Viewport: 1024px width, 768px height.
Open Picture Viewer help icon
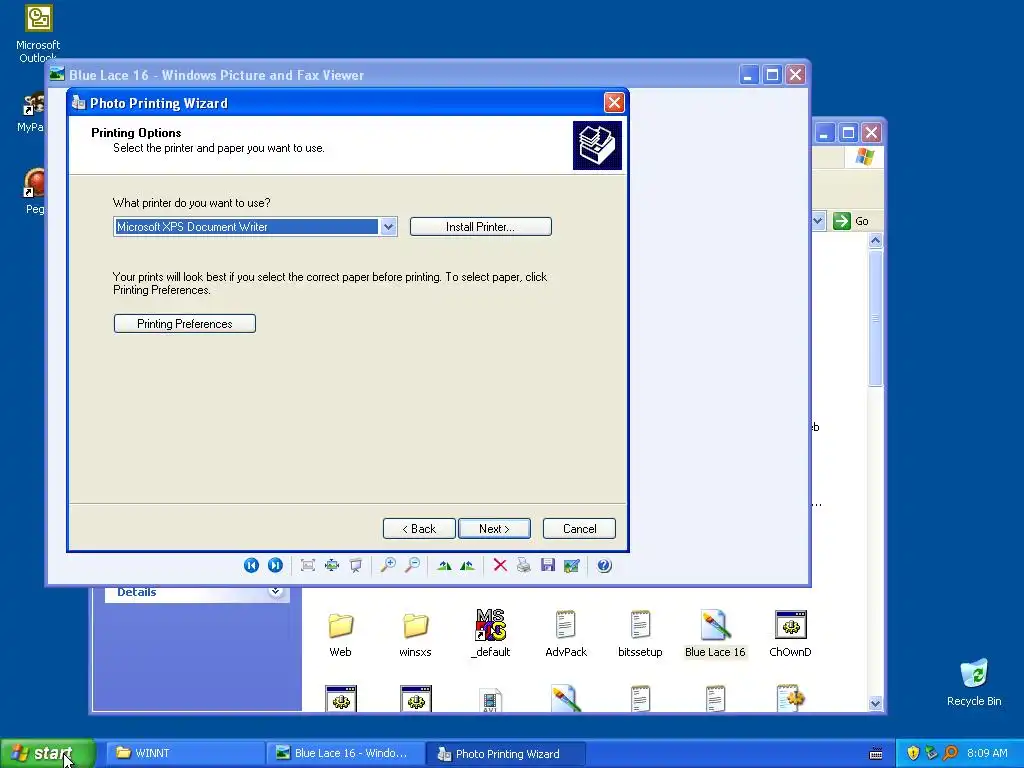[605, 566]
